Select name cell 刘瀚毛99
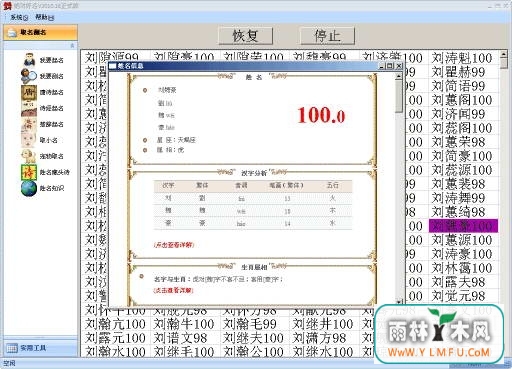This screenshot has height=369, width=512. tap(254, 324)
